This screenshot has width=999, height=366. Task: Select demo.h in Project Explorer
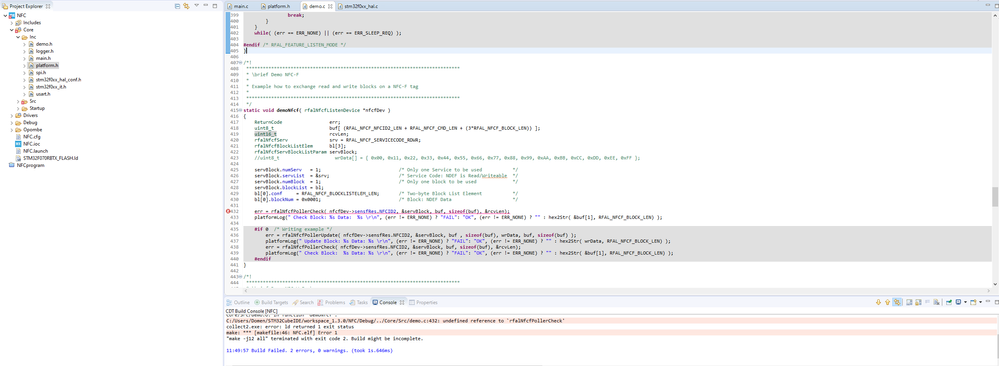44,44
